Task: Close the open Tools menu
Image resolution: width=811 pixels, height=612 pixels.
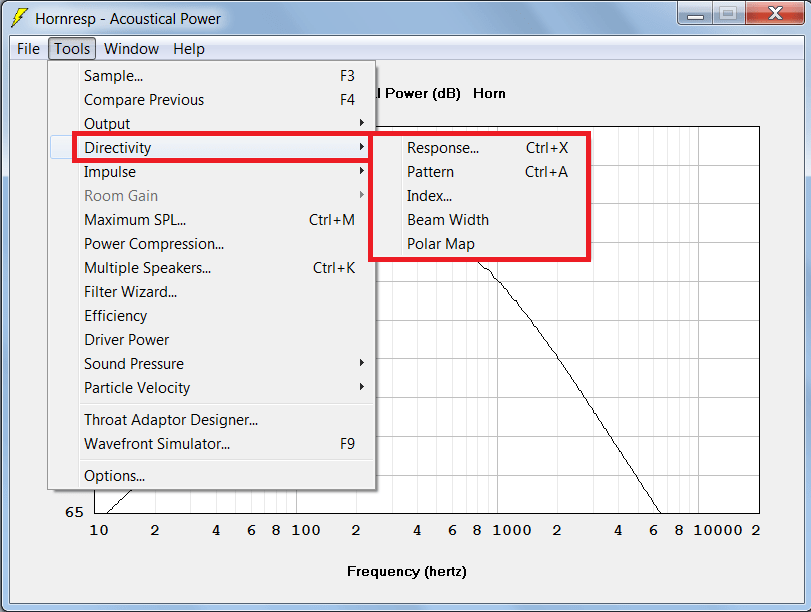Action: point(72,49)
